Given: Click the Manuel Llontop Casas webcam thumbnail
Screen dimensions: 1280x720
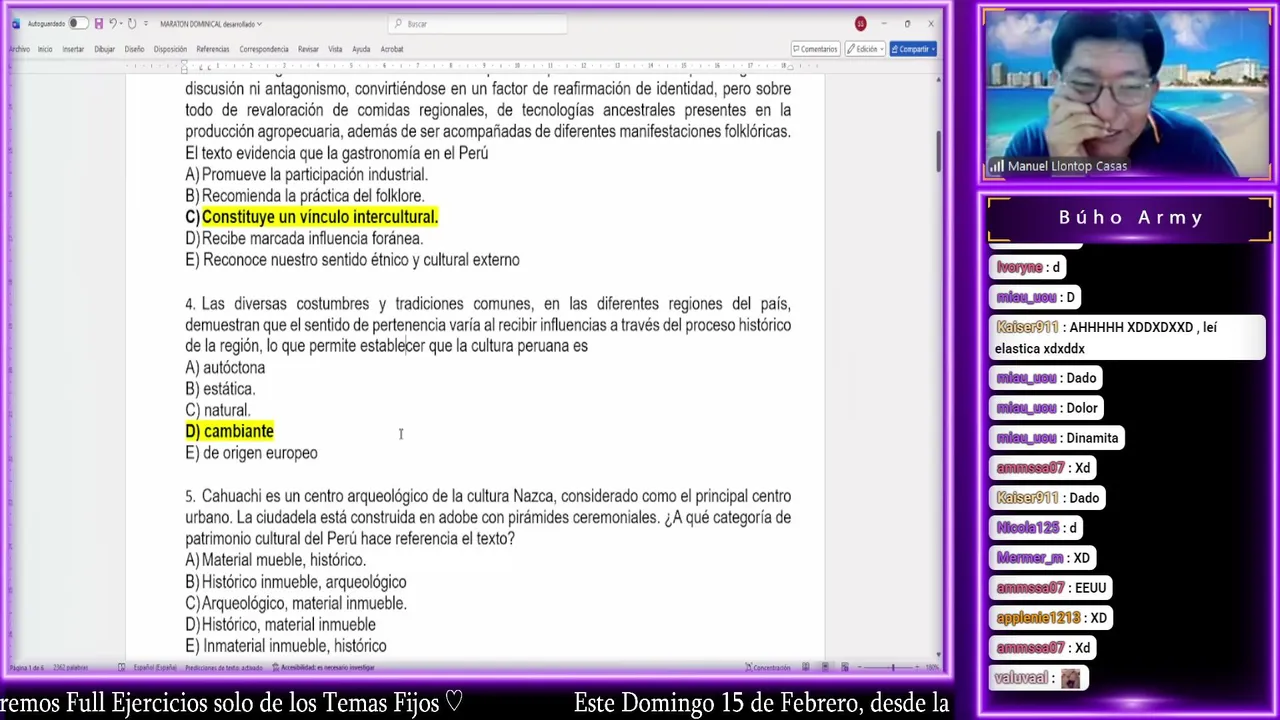Looking at the screenshot, I should [1127, 95].
